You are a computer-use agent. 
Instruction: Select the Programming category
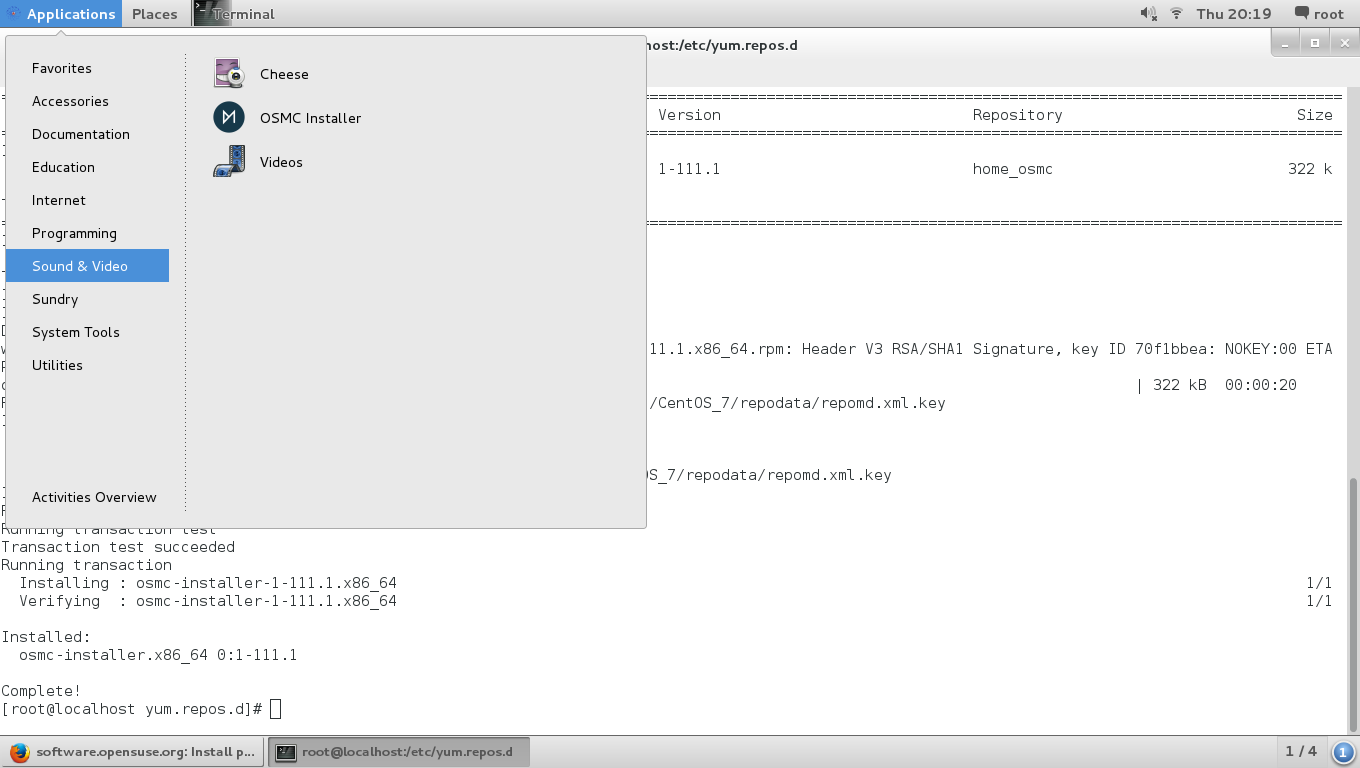[x=87, y=233]
